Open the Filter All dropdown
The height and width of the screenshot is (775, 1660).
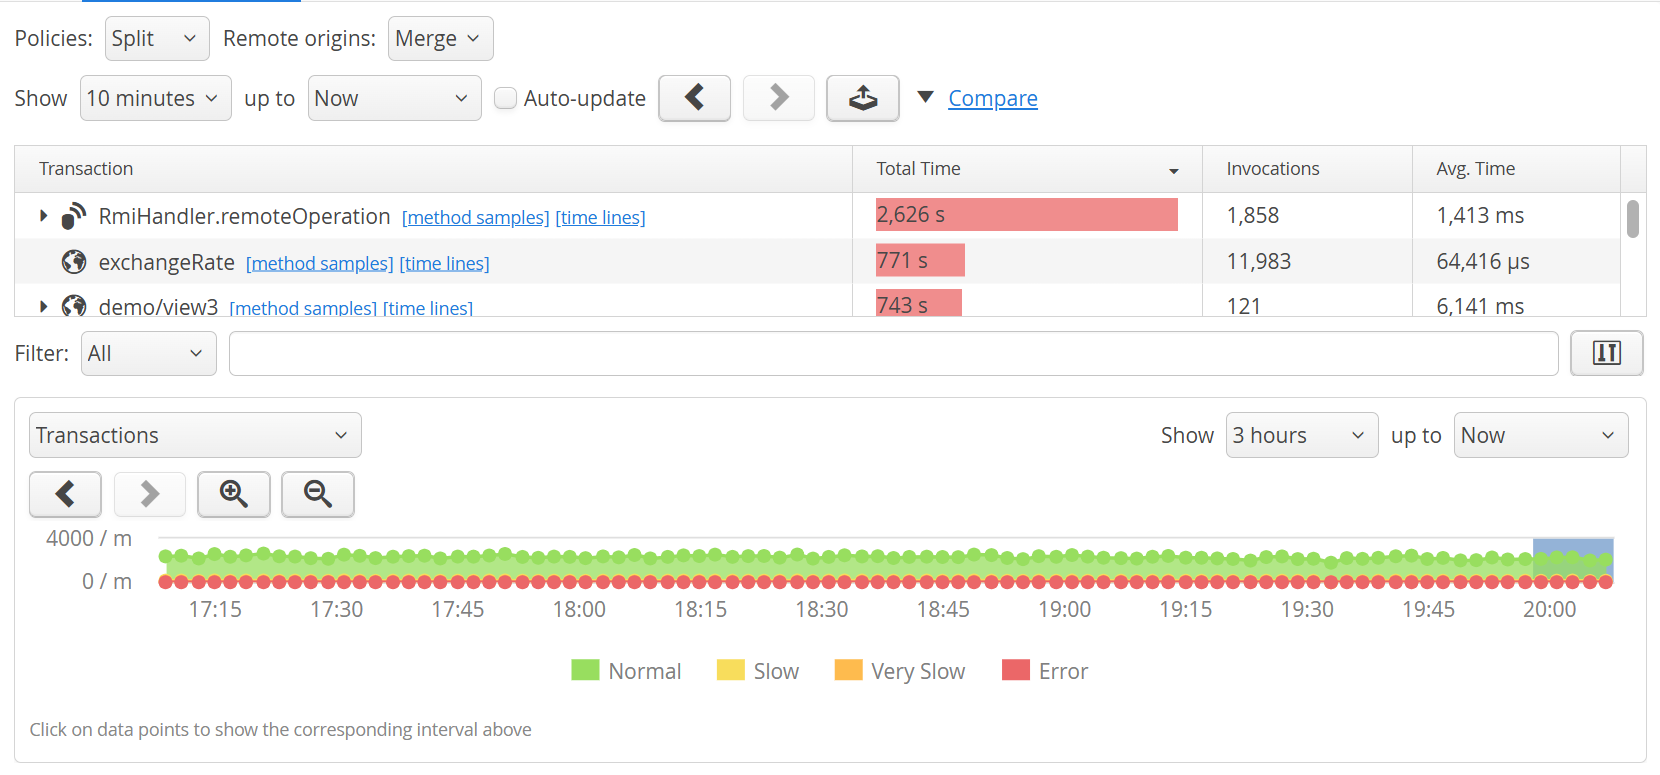coord(148,353)
